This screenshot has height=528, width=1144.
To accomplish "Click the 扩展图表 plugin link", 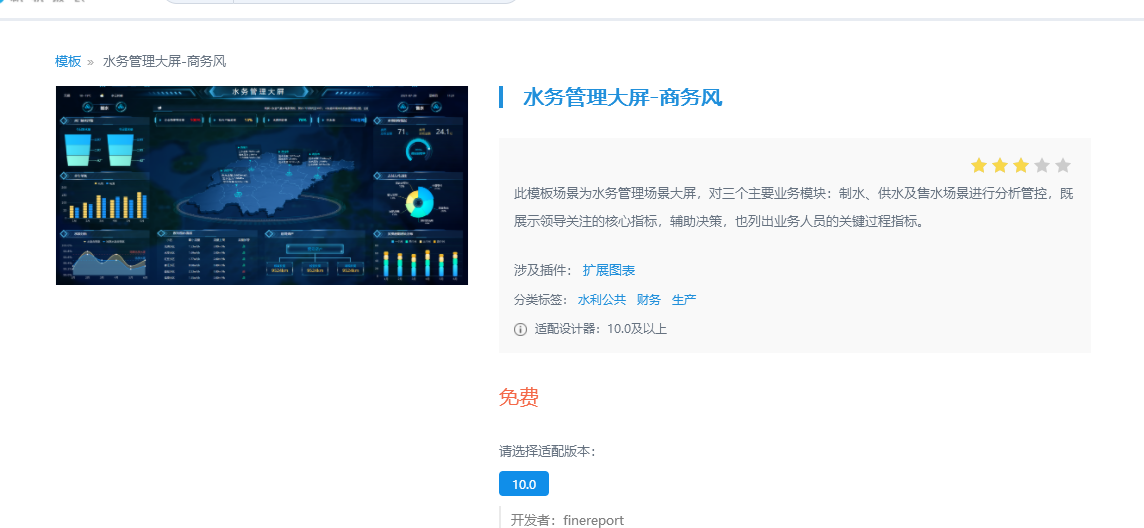I will click(608, 271).
